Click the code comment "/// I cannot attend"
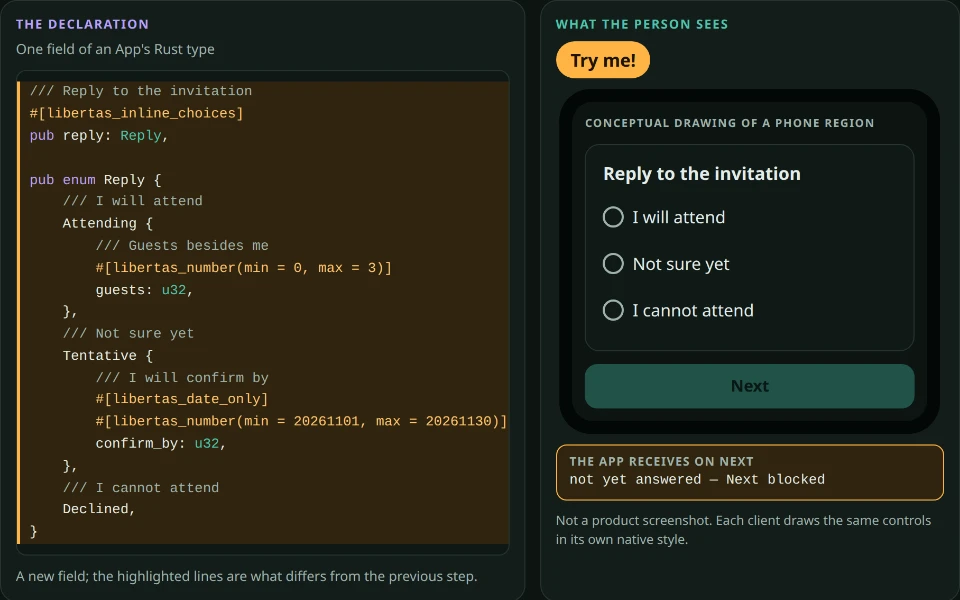The image size is (960, 600). pos(141,488)
